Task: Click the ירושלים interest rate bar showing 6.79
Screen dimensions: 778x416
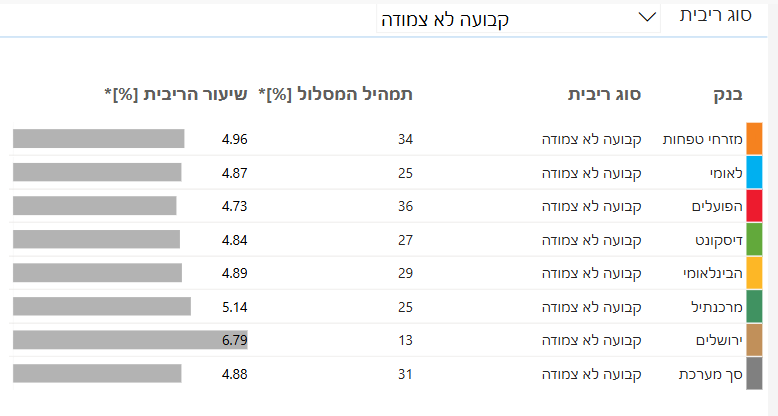Action: [x=130, y=341]
